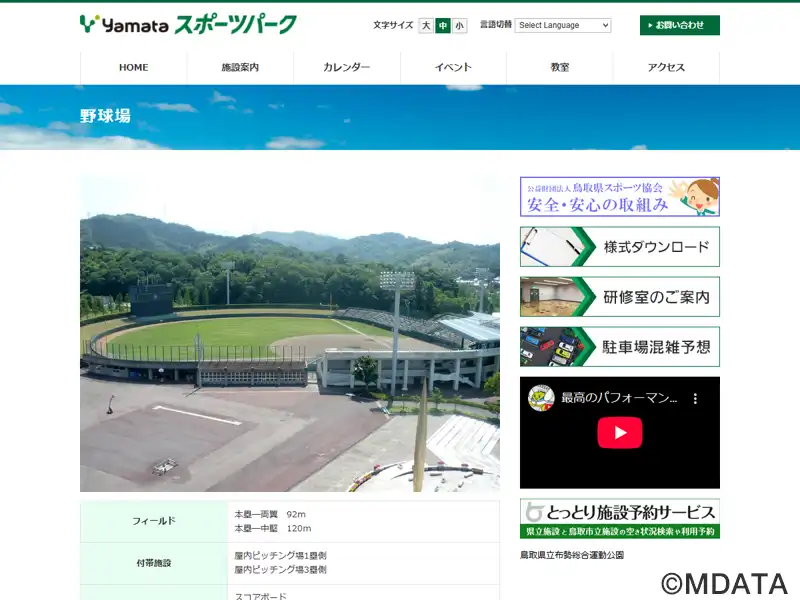The width and height of the screenshot is (800, 600).
Task: Open the 駐車場混雑予想 banner link
Action: [x=620, y=346]
